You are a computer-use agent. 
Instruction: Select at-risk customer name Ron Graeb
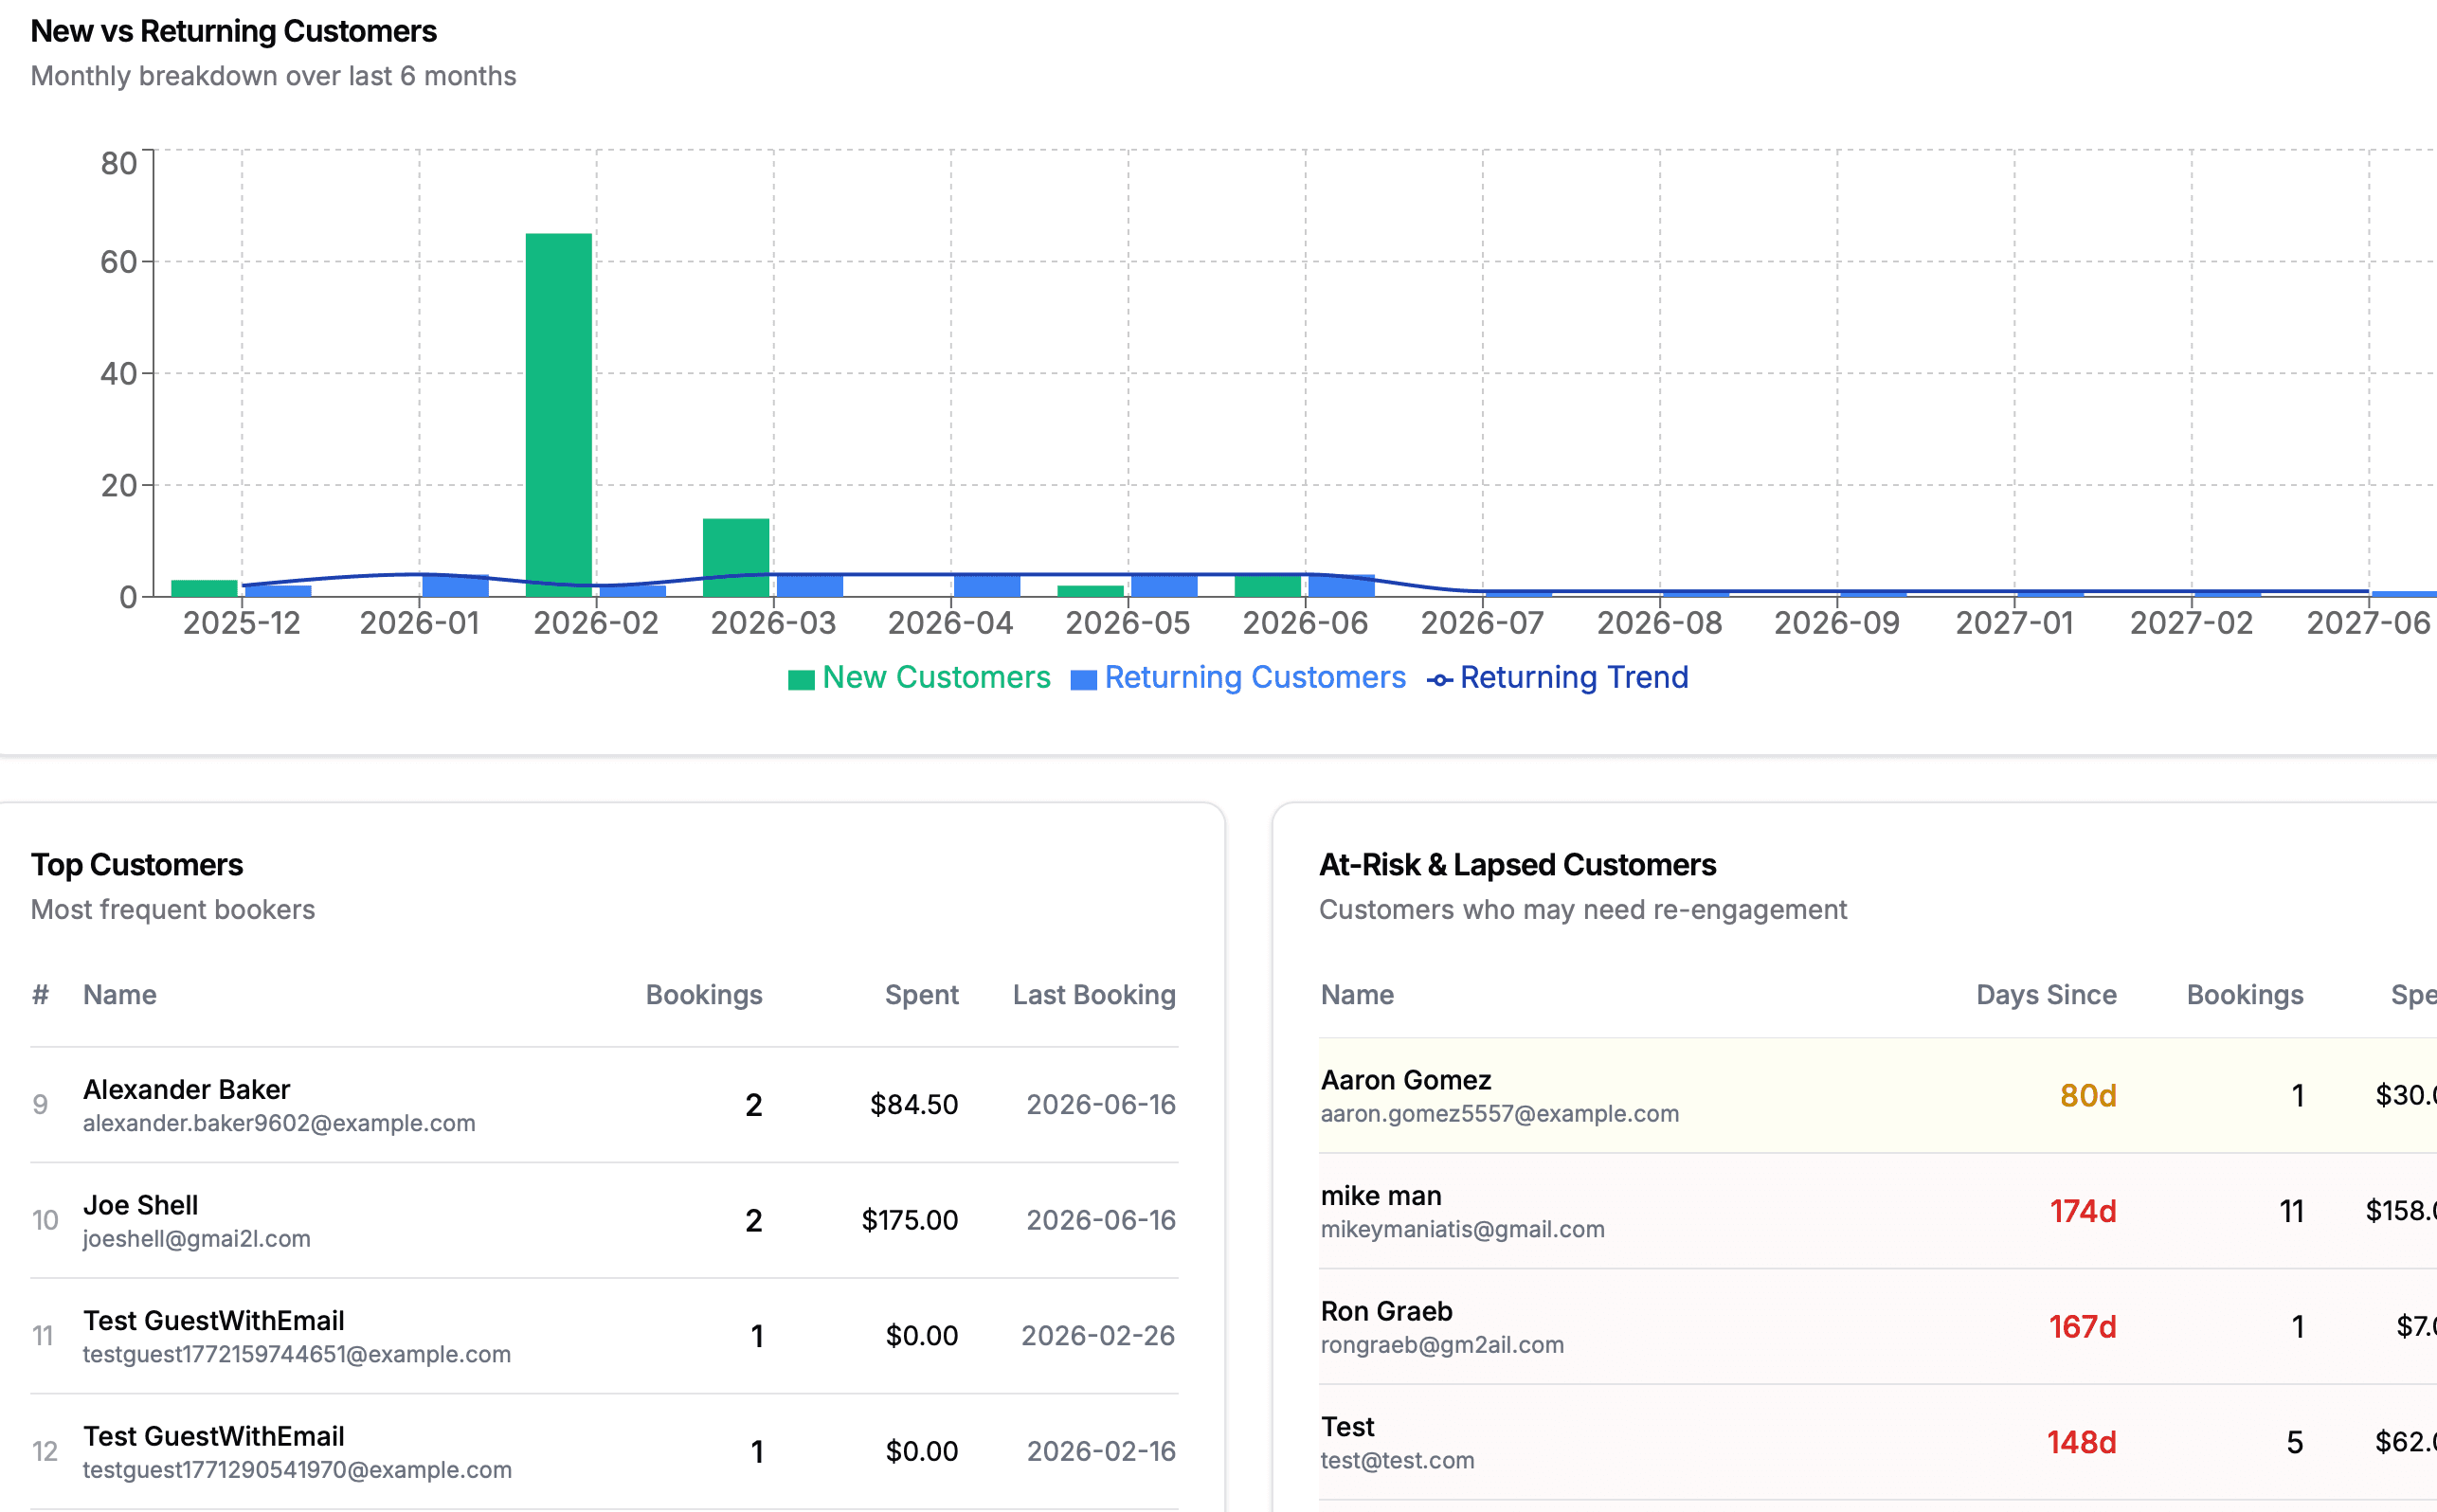pos(1386,1312)
